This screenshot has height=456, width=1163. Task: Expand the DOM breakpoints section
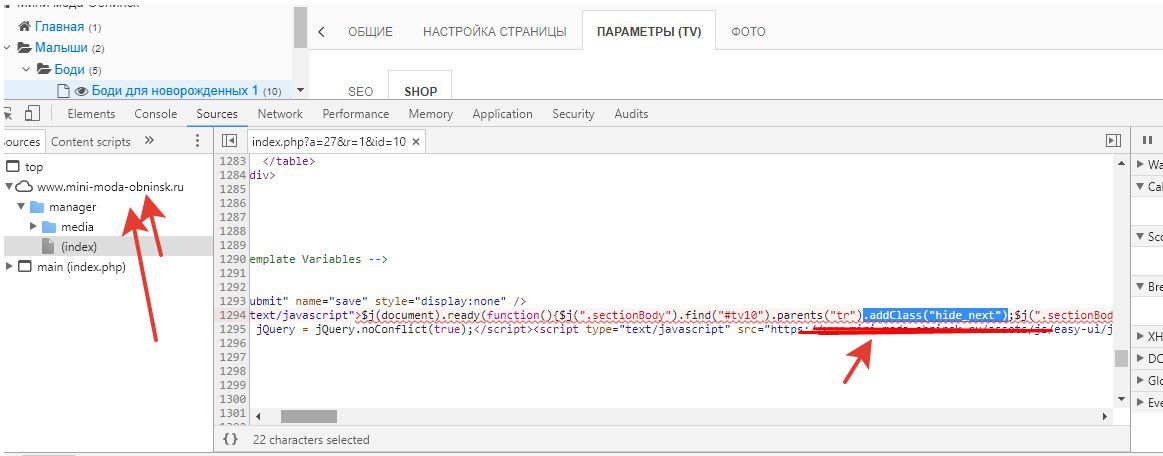pos(1141,358)
